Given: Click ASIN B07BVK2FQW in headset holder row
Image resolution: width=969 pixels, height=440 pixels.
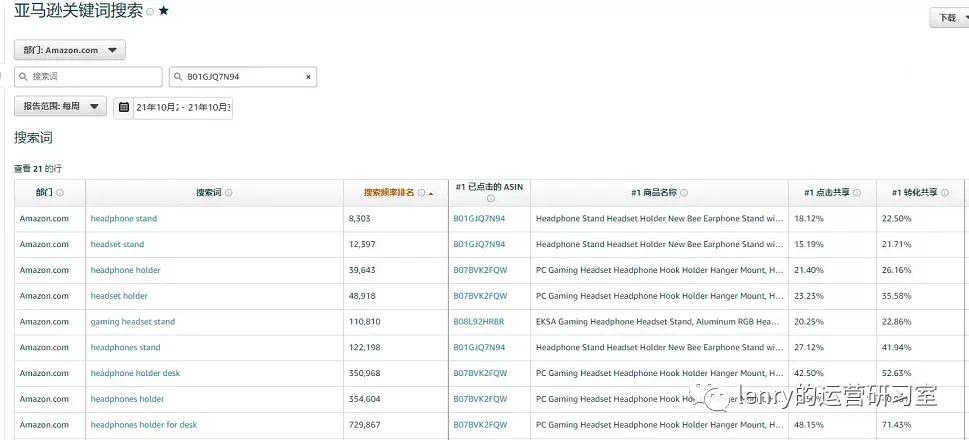Looking at the screenshot, I should coord(480,296).
